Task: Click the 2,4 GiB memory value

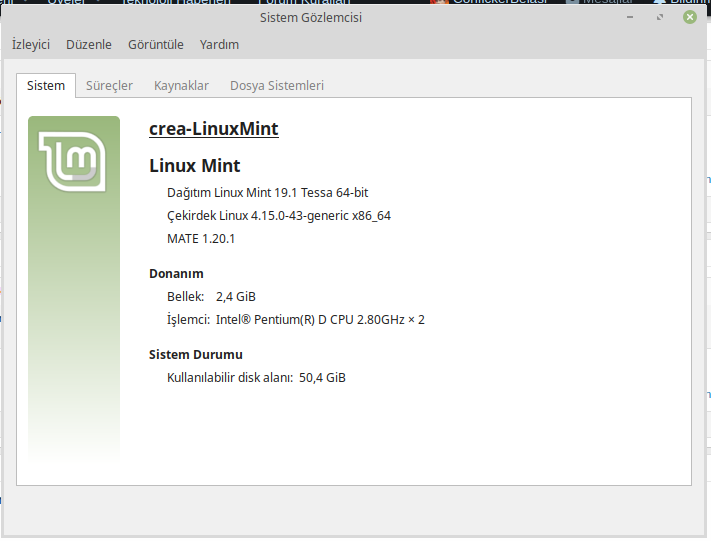Action: [x=236, y=297]
